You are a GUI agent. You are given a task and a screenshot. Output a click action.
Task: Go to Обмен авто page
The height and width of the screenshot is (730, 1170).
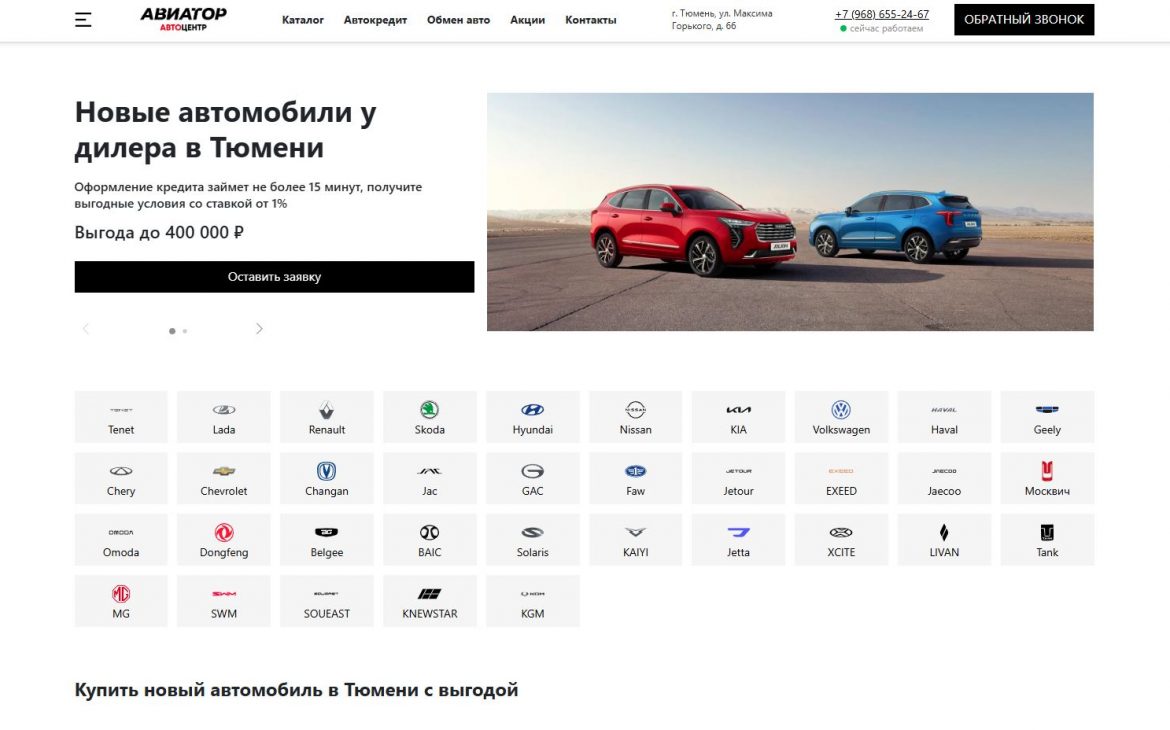click(458, 20)
